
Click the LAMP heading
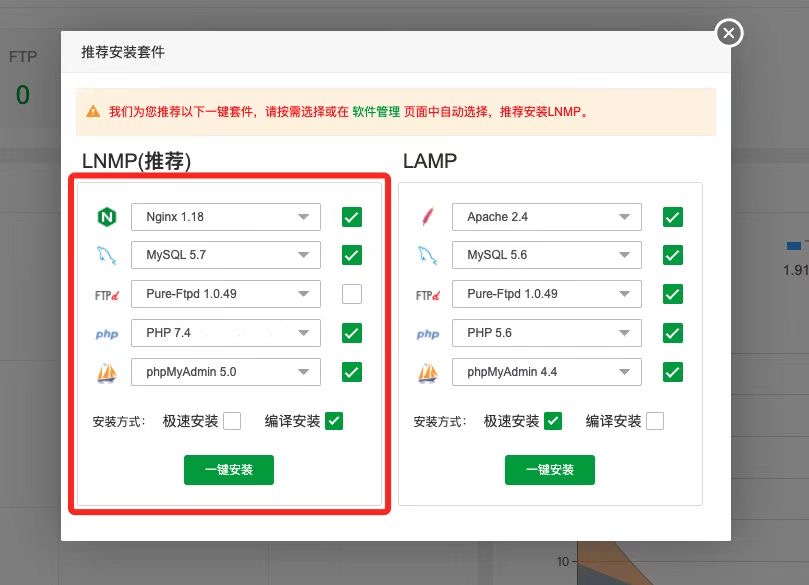click(430, 161)
